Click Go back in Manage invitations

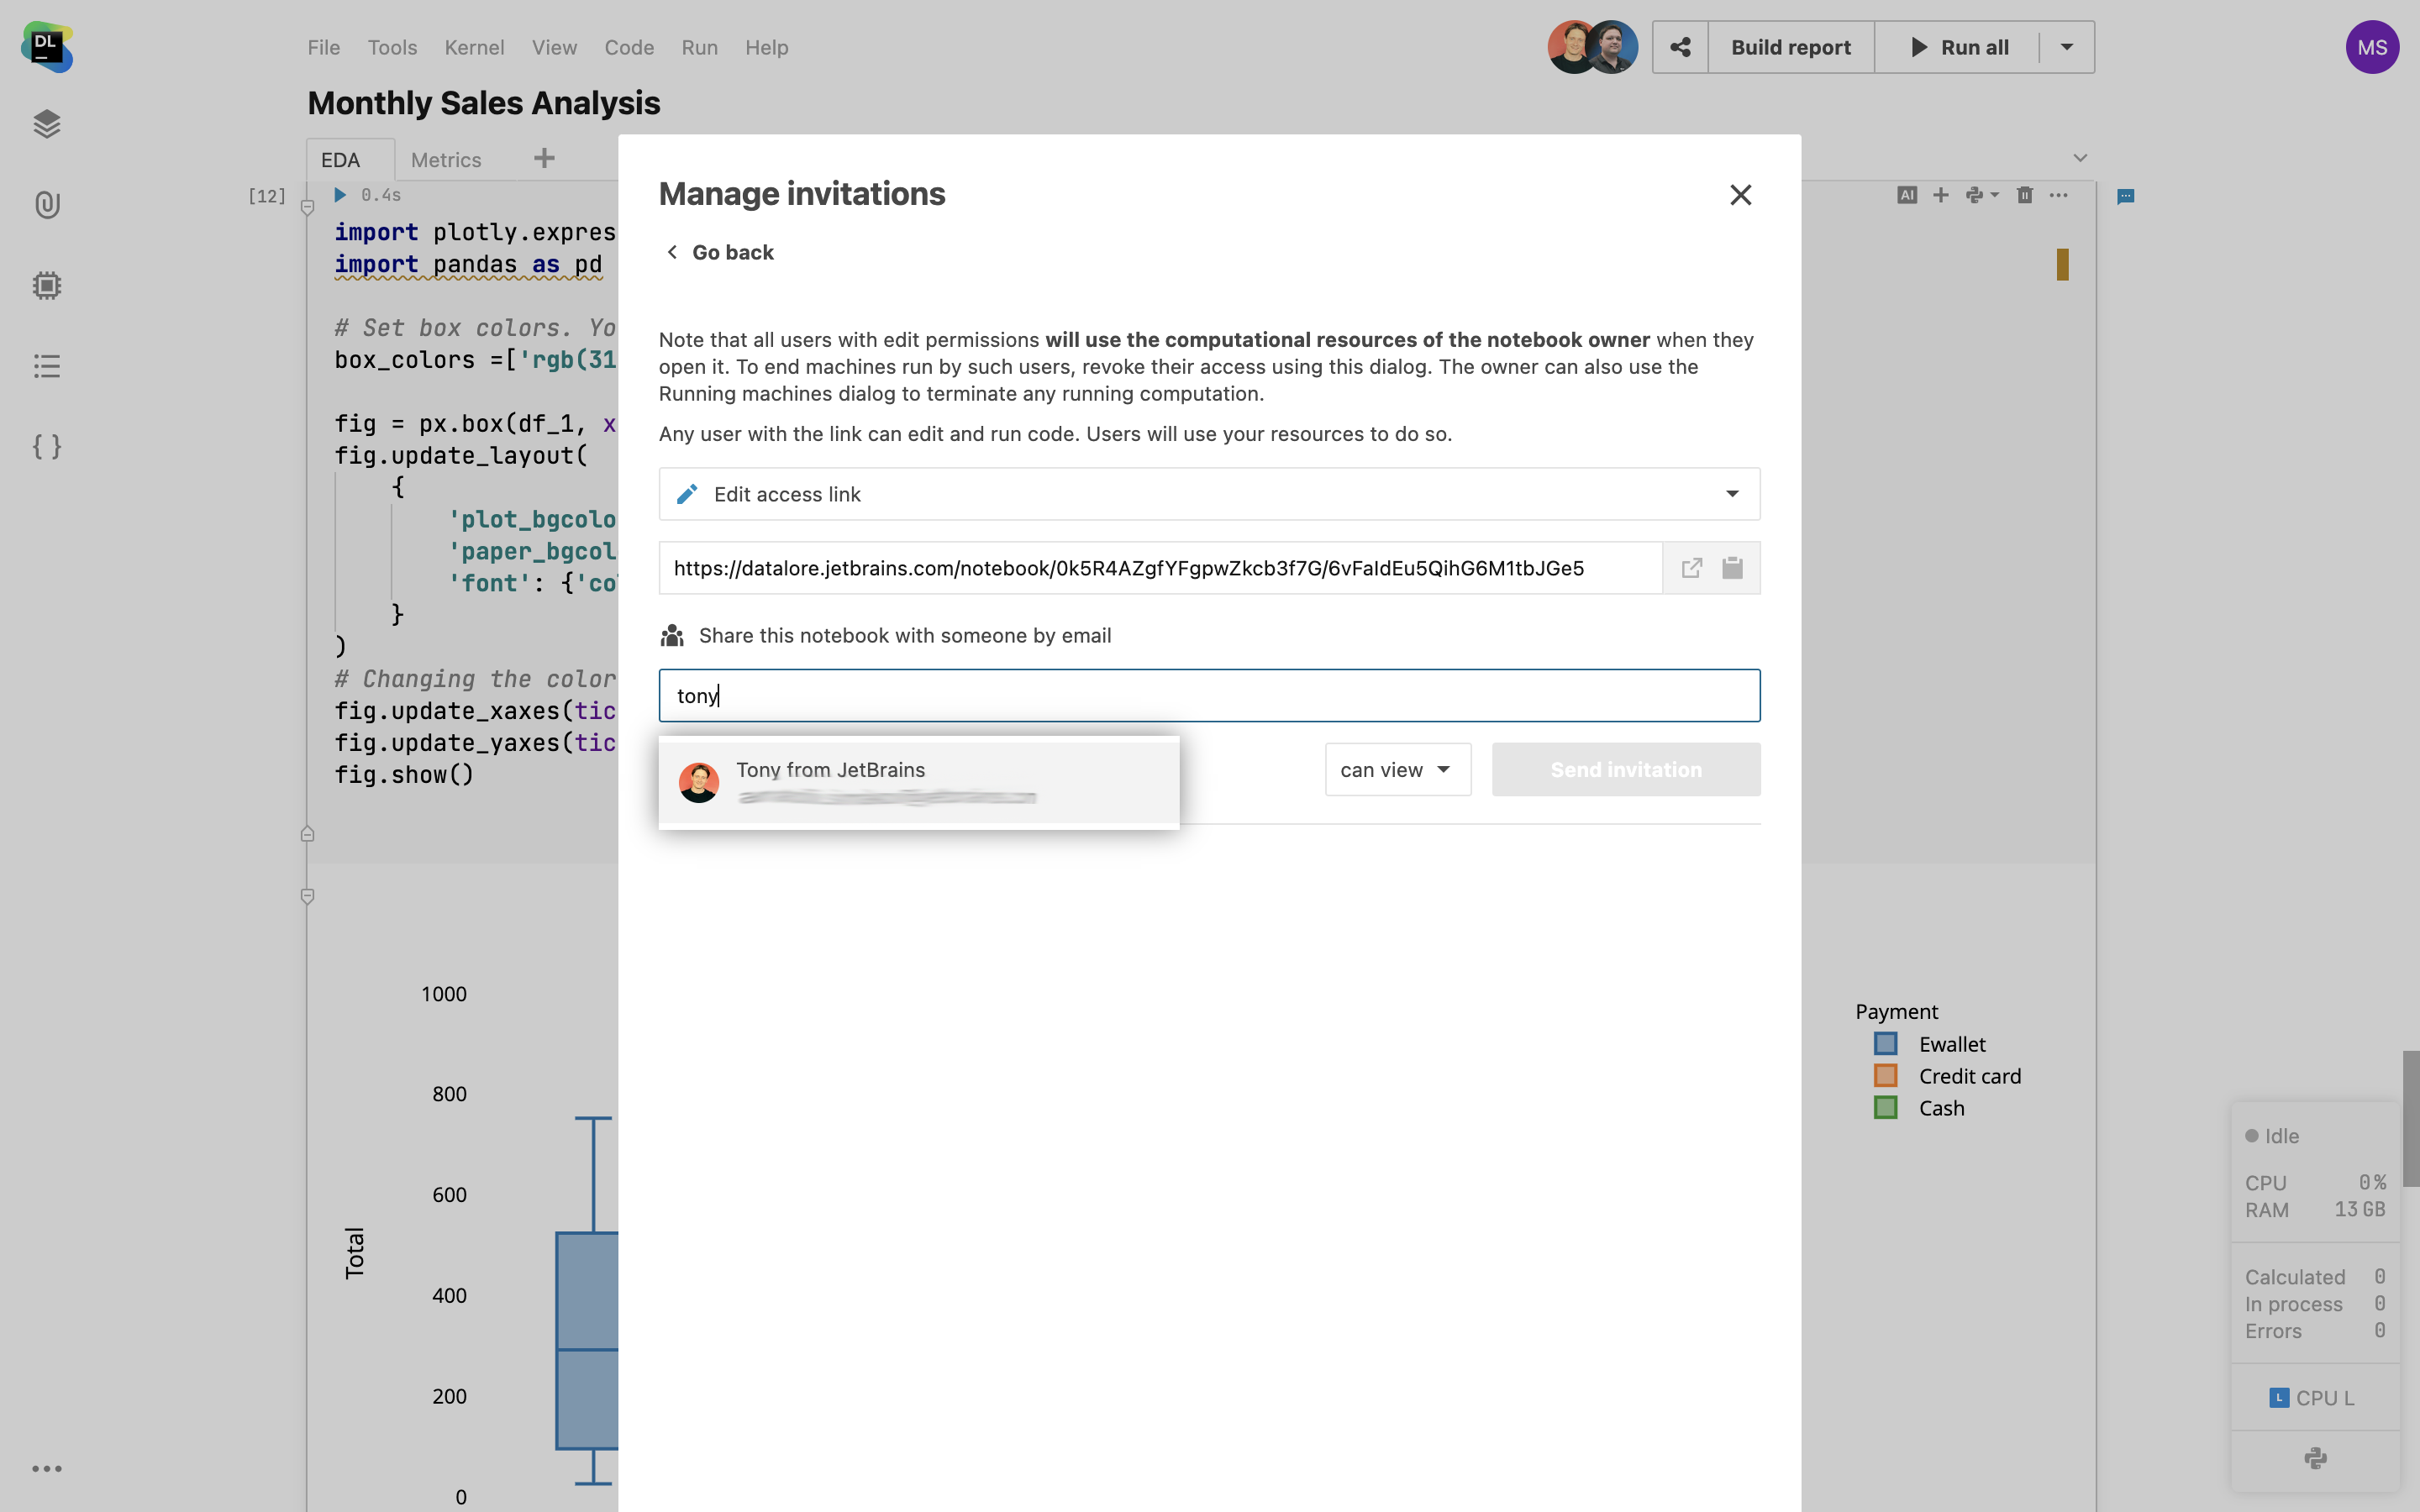coord(720,252)
